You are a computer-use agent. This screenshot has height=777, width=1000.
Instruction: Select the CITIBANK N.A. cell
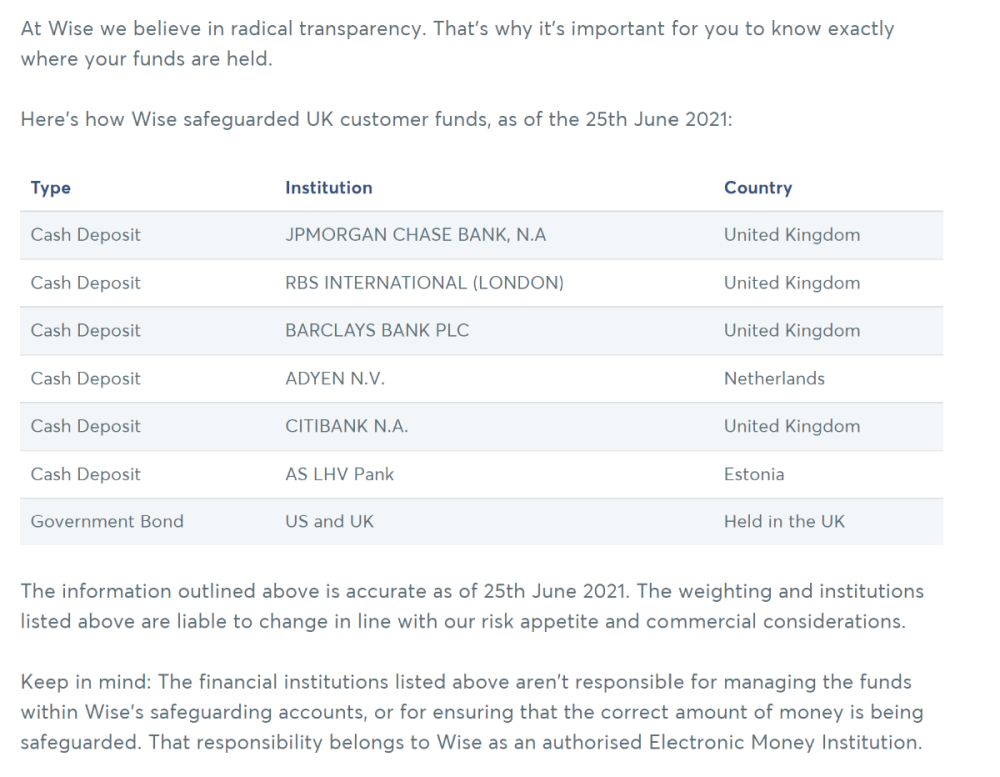click(346, 426)
